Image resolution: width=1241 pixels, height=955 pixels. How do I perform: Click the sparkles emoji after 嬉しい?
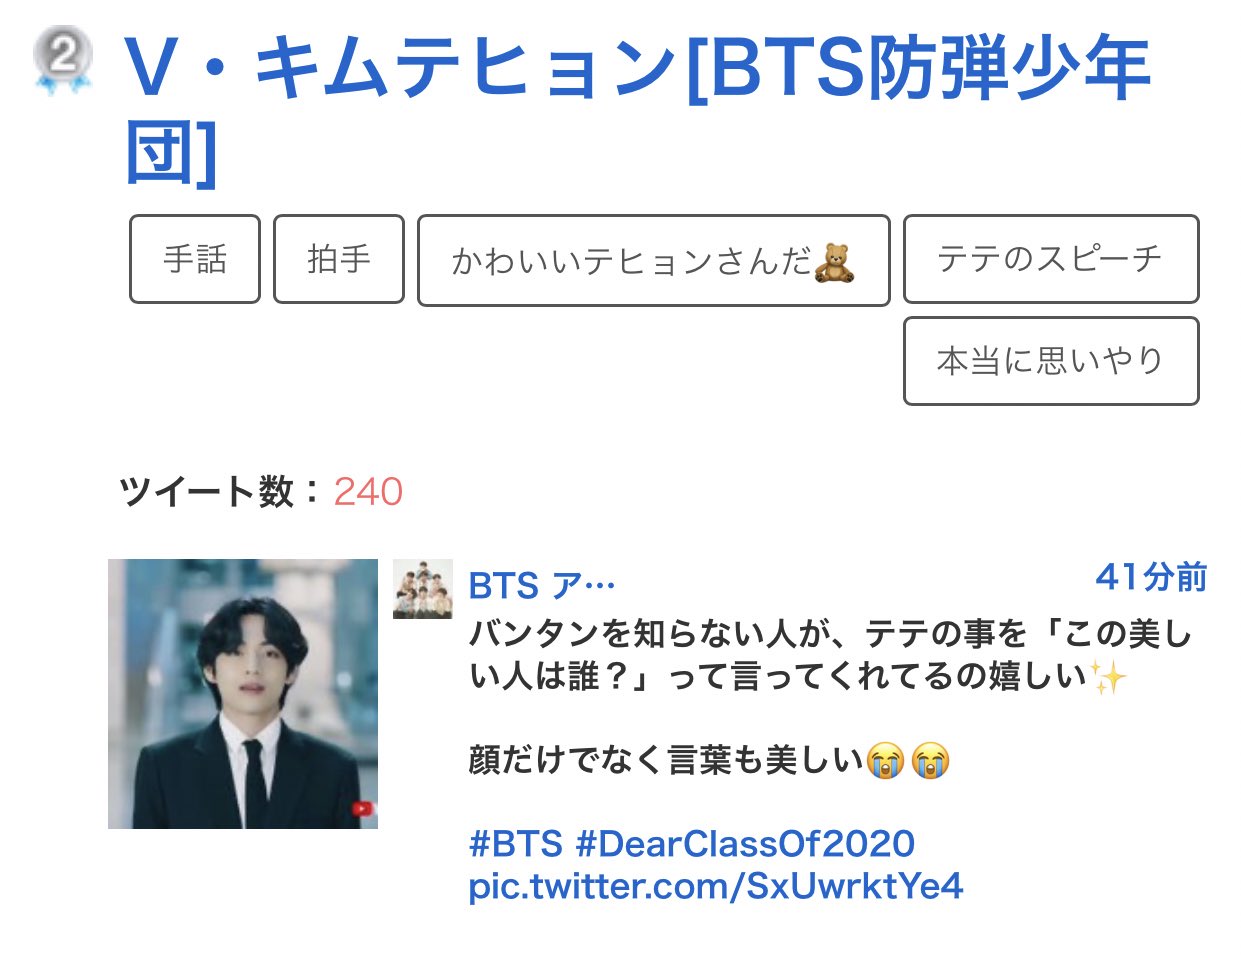click(1109, 678)
